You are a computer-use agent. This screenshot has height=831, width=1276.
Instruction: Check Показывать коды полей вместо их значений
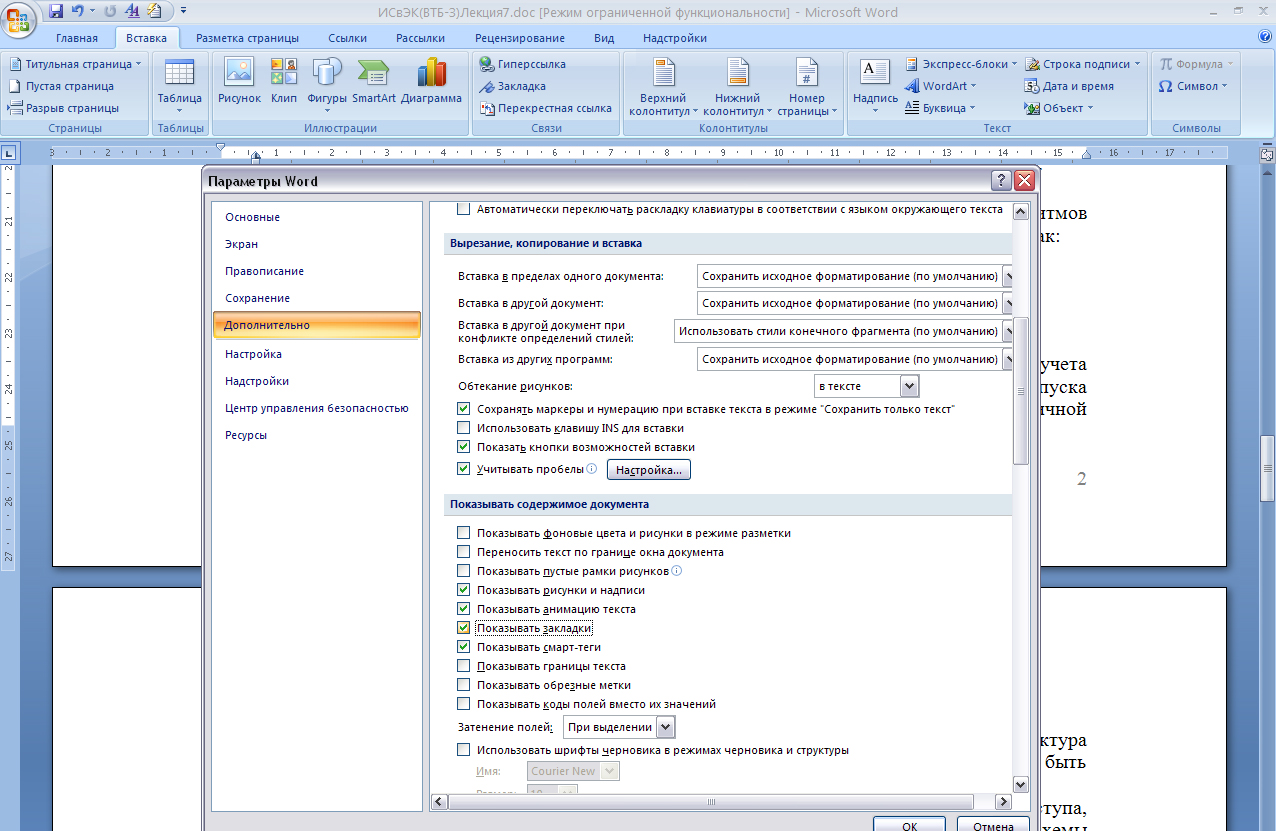click(x=463, y=704)
